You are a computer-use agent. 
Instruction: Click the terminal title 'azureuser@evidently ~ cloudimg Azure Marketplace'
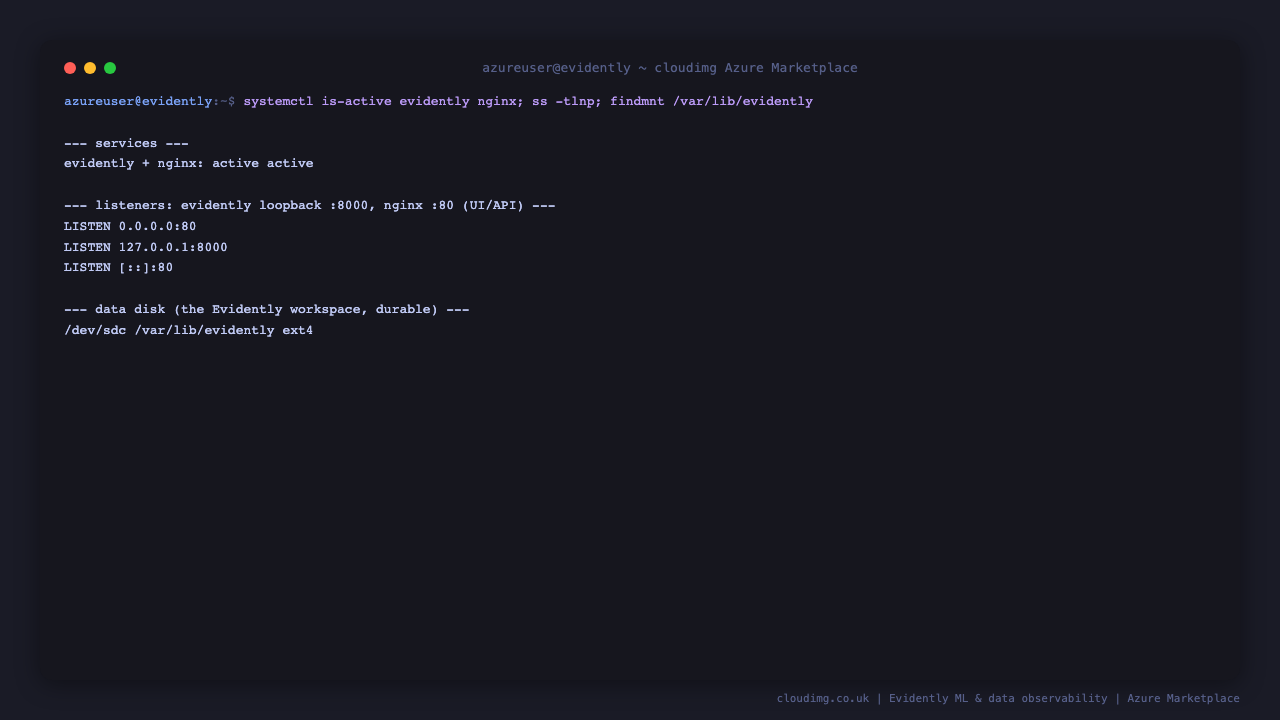click(670, 68)
